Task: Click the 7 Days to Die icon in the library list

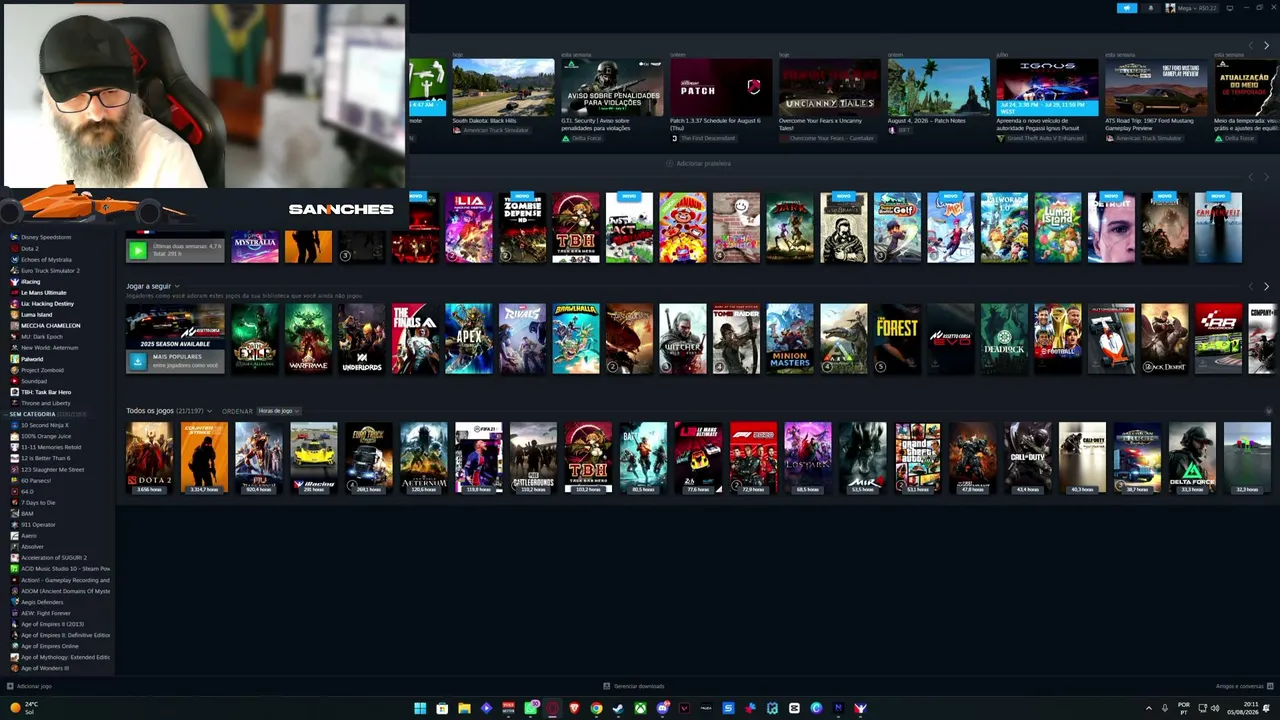Action: pyautogui.click(x=14, y=502)
